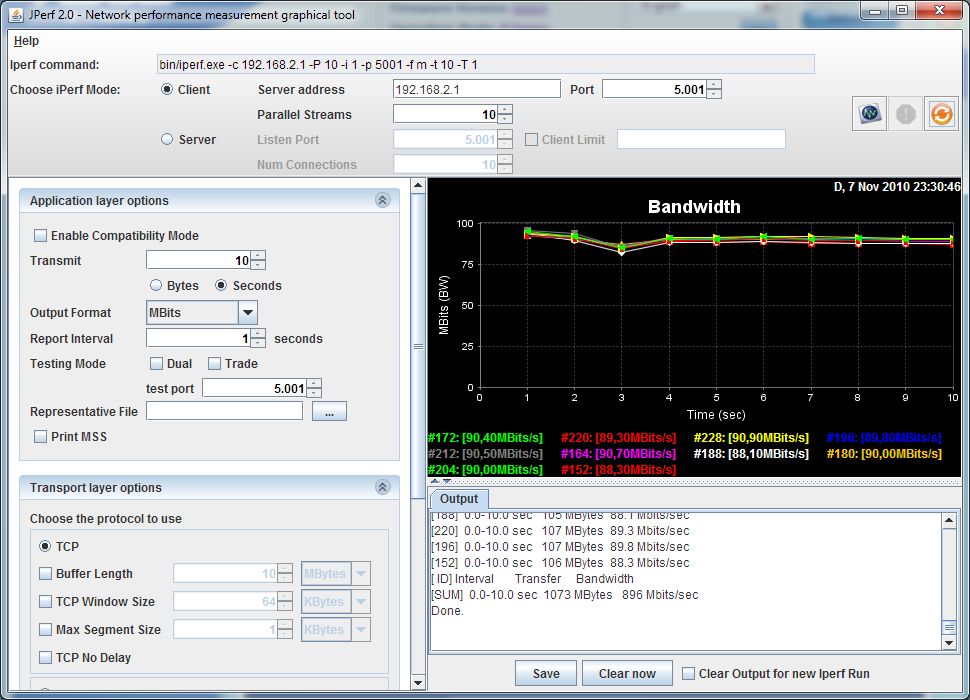Image resolution: width=970 pixels, height=700 pixels.
Task: Click the Save button
Action: tap(545, 673)
